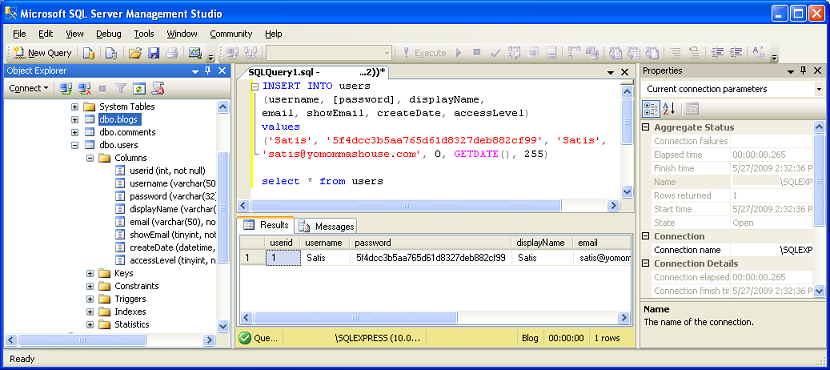Click the Increase Indent icon

point(736,53)
